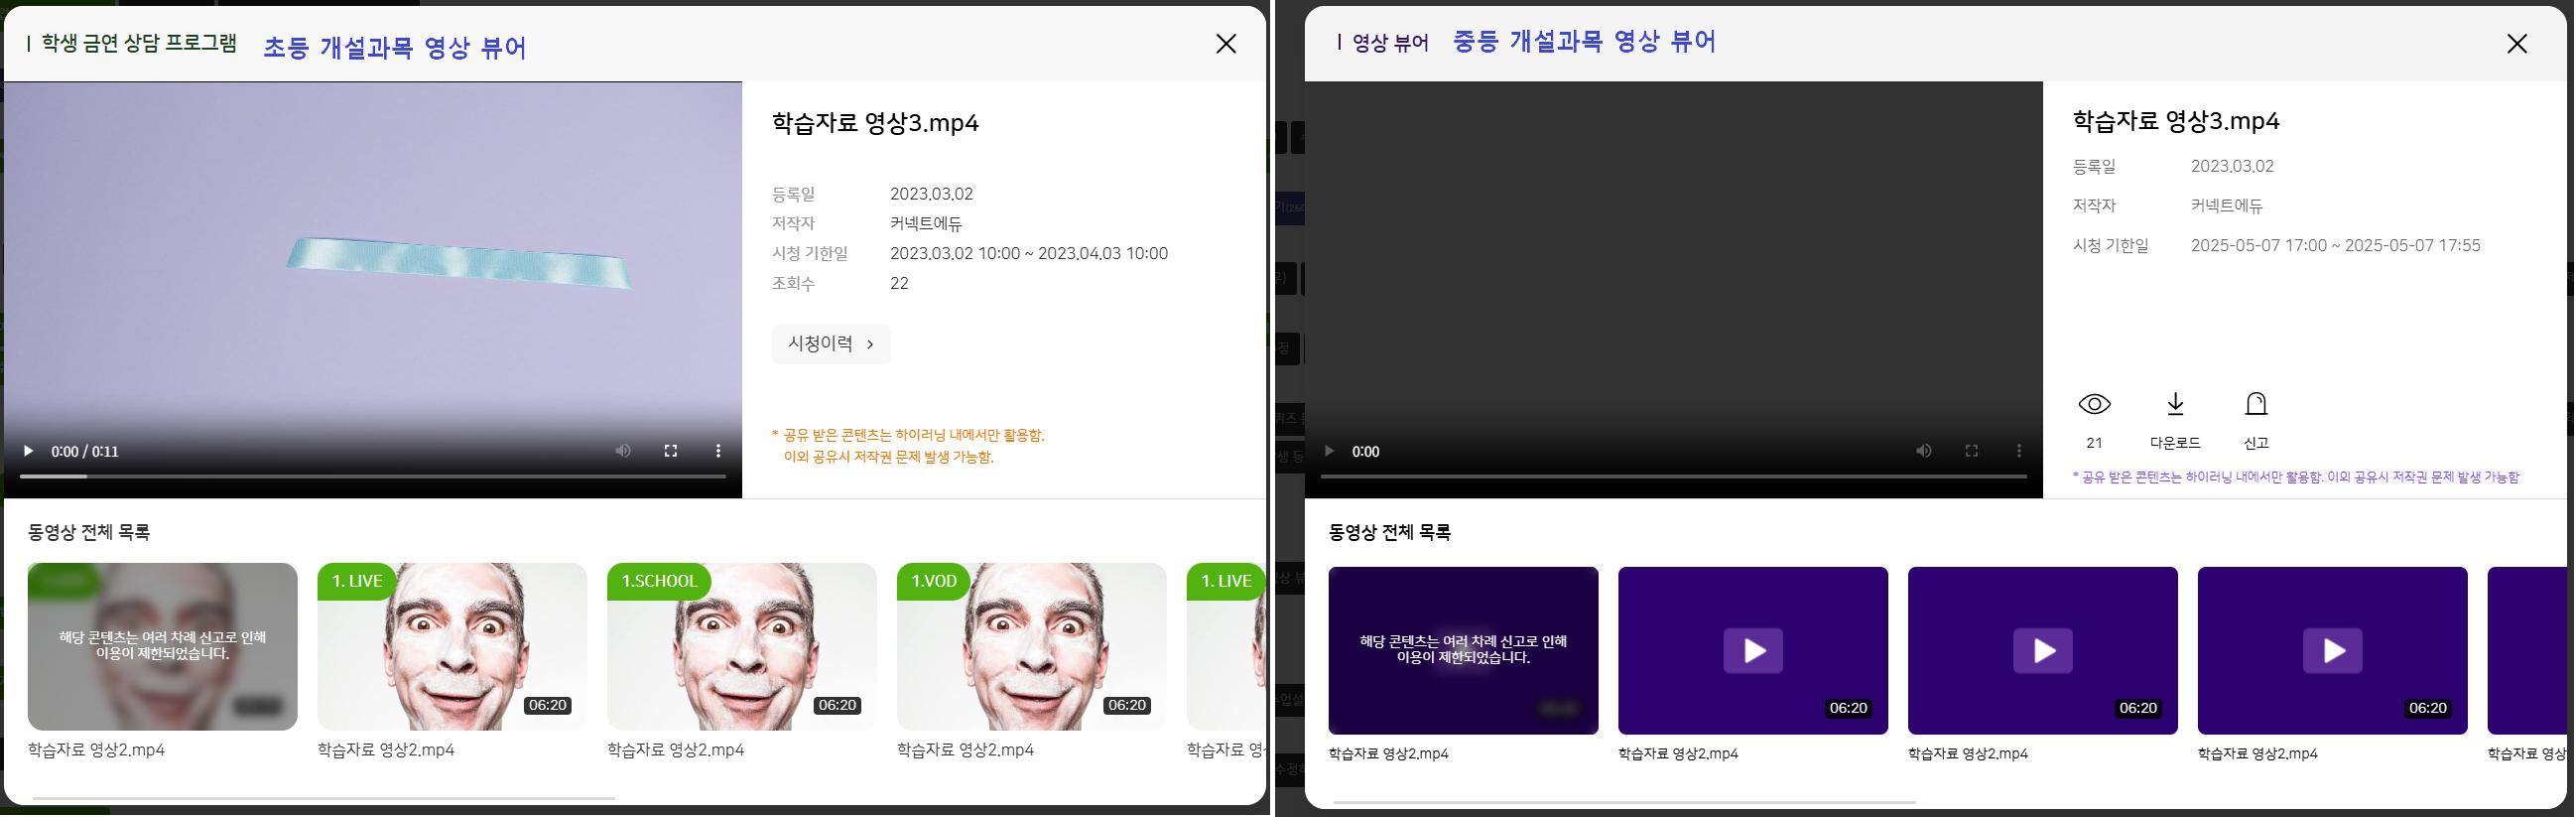Report the video using the 신고 icon
This screenshot has height=817, width=2576.
[2256, 405]
